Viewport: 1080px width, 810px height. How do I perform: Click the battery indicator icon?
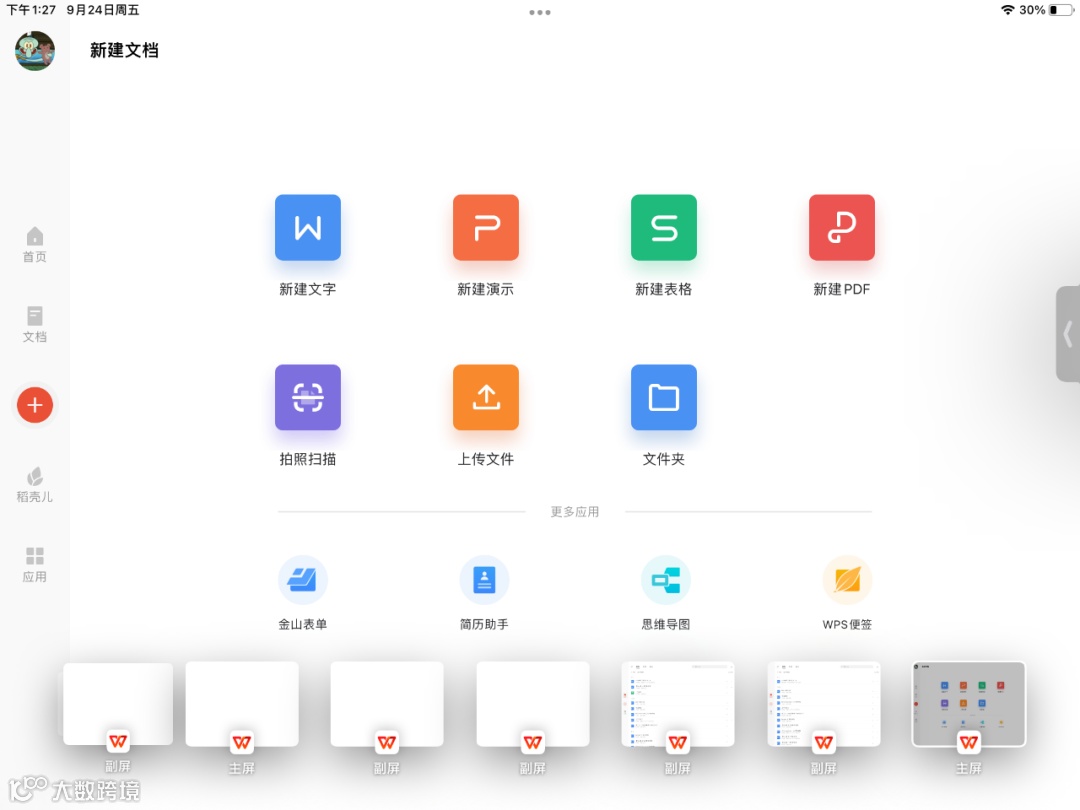(1061, 10)
